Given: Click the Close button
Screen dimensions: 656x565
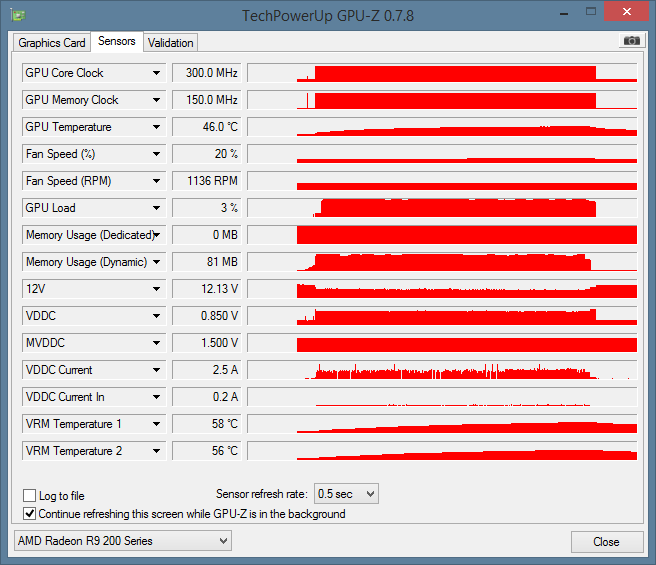Looking at the screenshot, I should (607, 542).
